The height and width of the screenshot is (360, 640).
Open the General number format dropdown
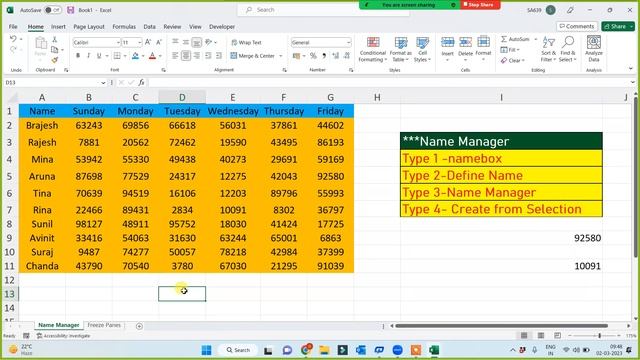(348, 42)
